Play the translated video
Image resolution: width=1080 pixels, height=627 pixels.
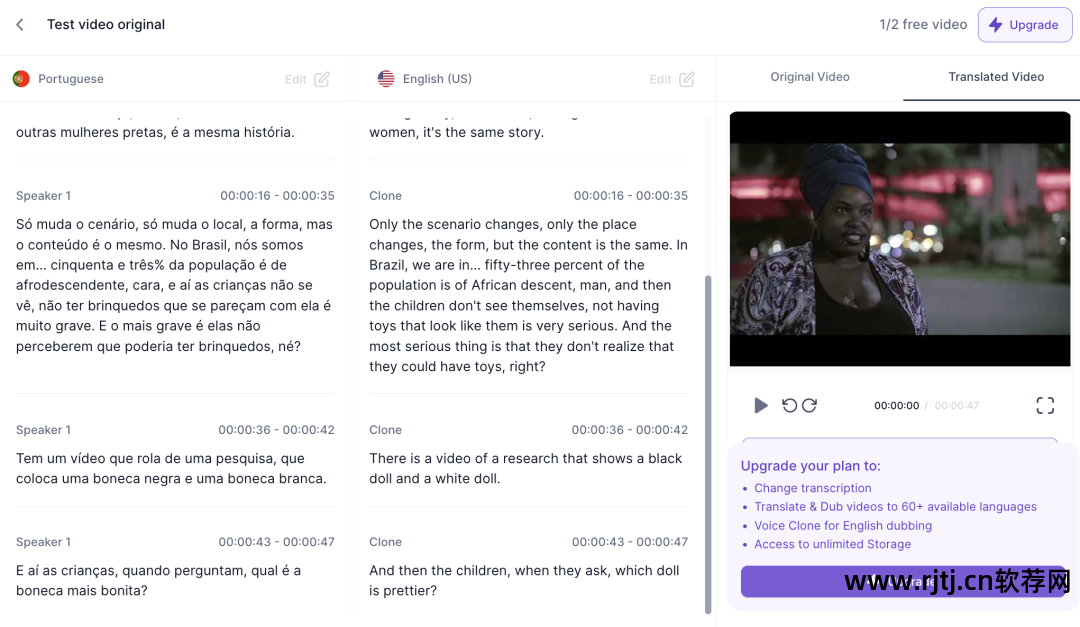pos(760,405)
